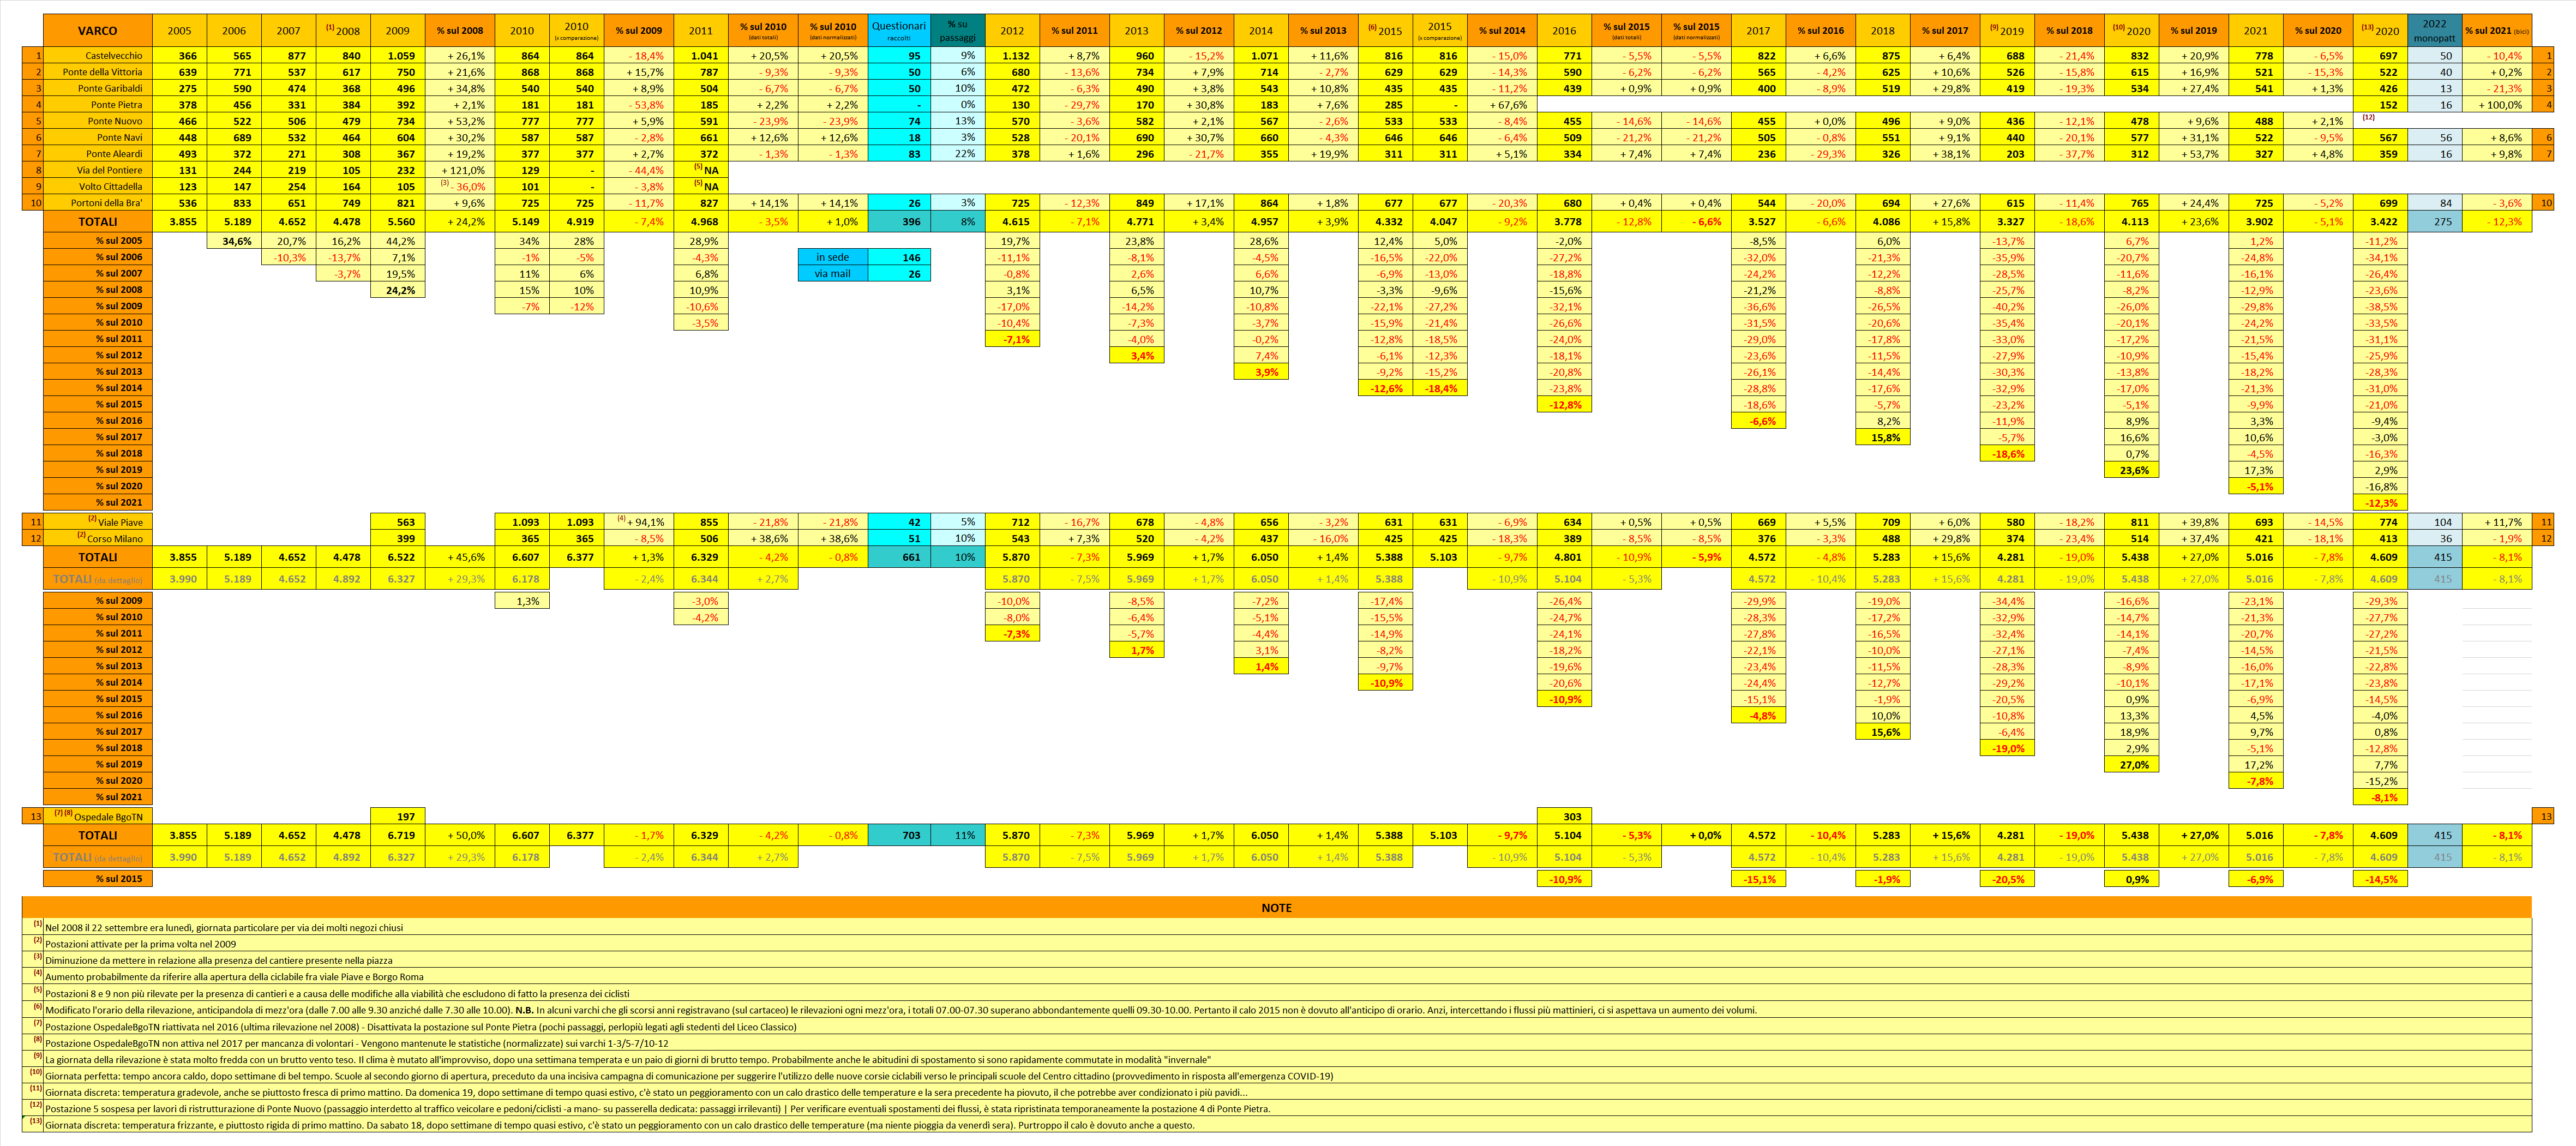Click the '% sul 2008' column header

click(460, 30)
